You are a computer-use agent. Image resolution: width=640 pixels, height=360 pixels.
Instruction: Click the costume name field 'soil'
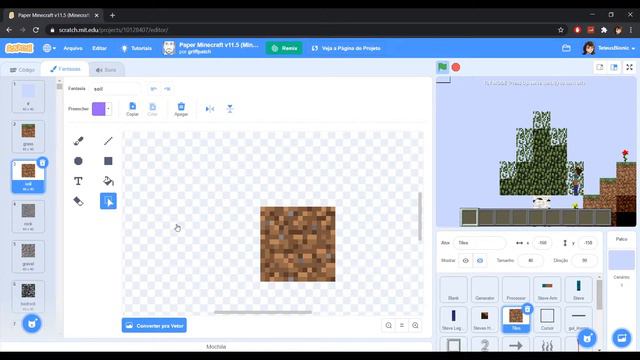(116, 89)
